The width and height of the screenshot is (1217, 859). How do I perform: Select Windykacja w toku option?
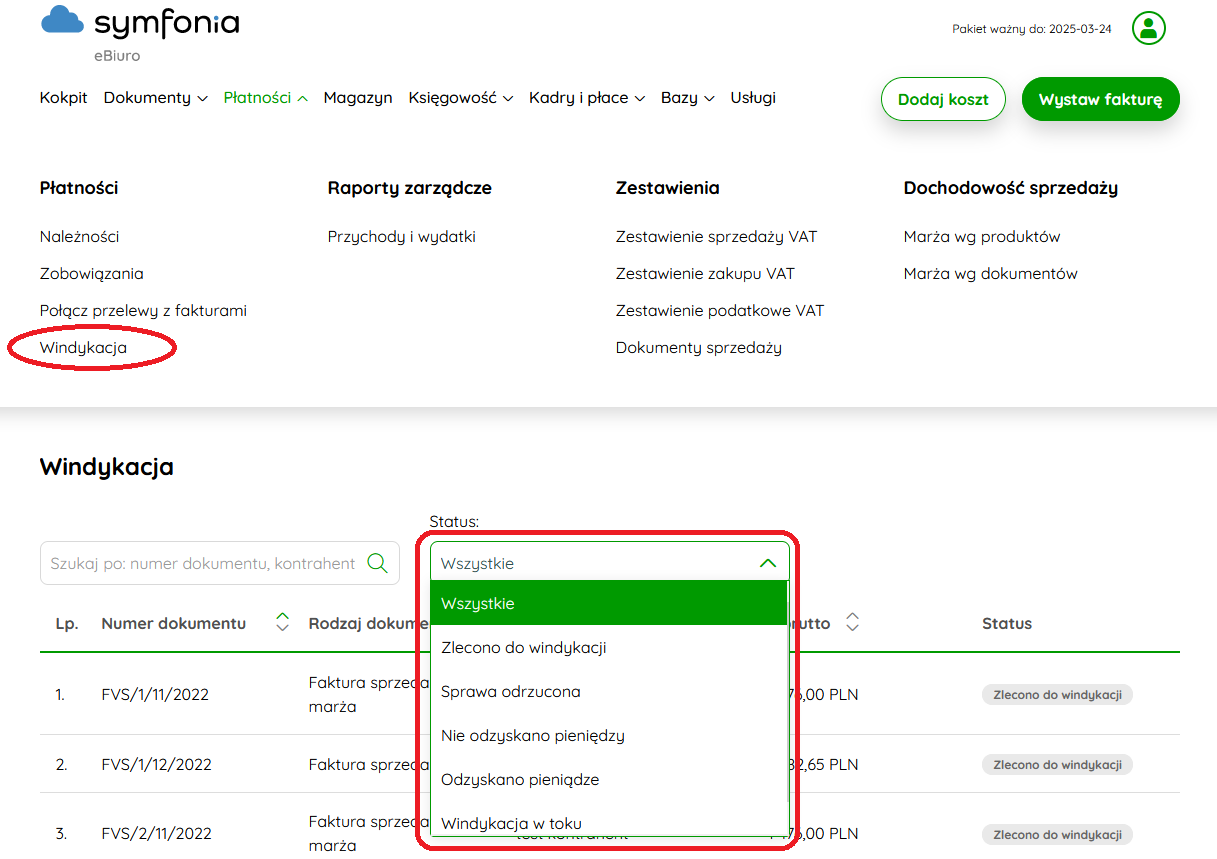609,820
